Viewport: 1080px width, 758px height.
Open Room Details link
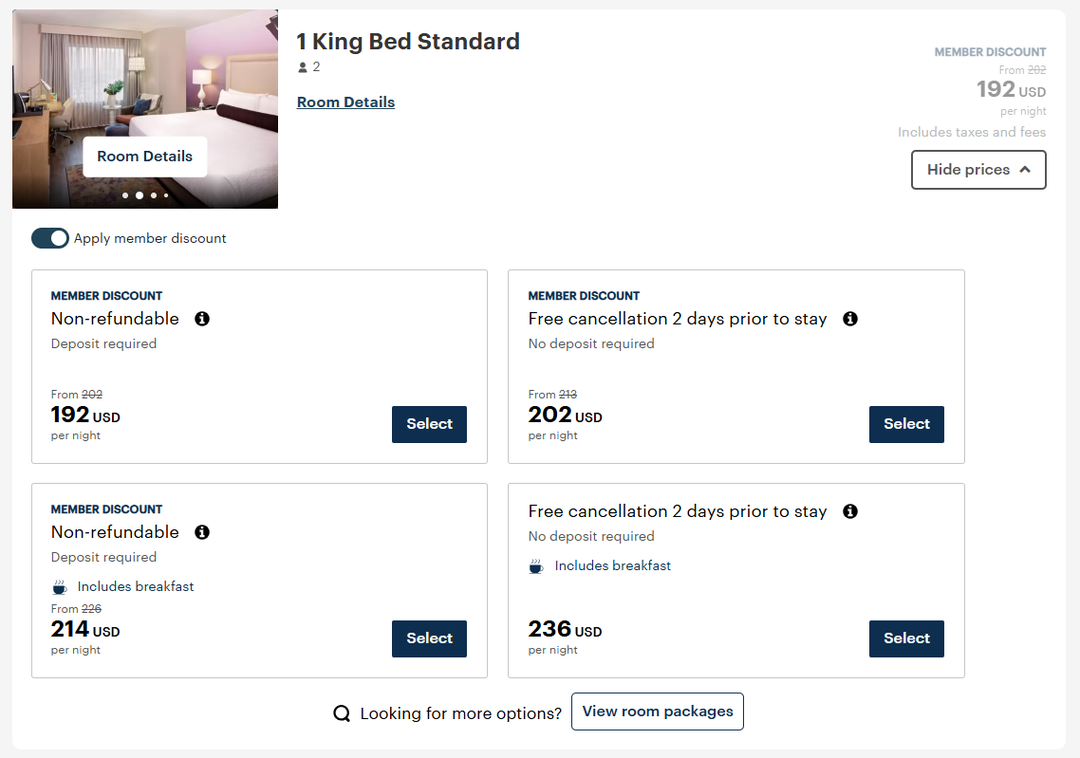point(345,102)
